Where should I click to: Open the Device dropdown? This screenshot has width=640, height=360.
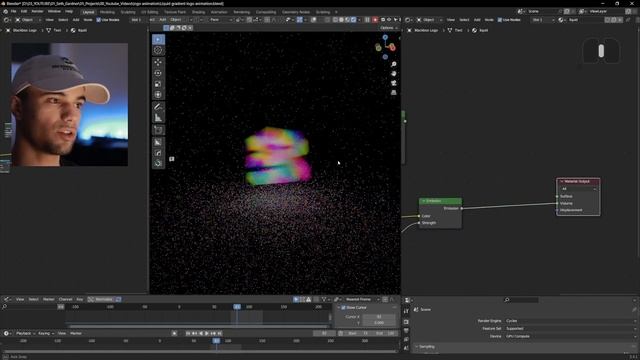571,337
